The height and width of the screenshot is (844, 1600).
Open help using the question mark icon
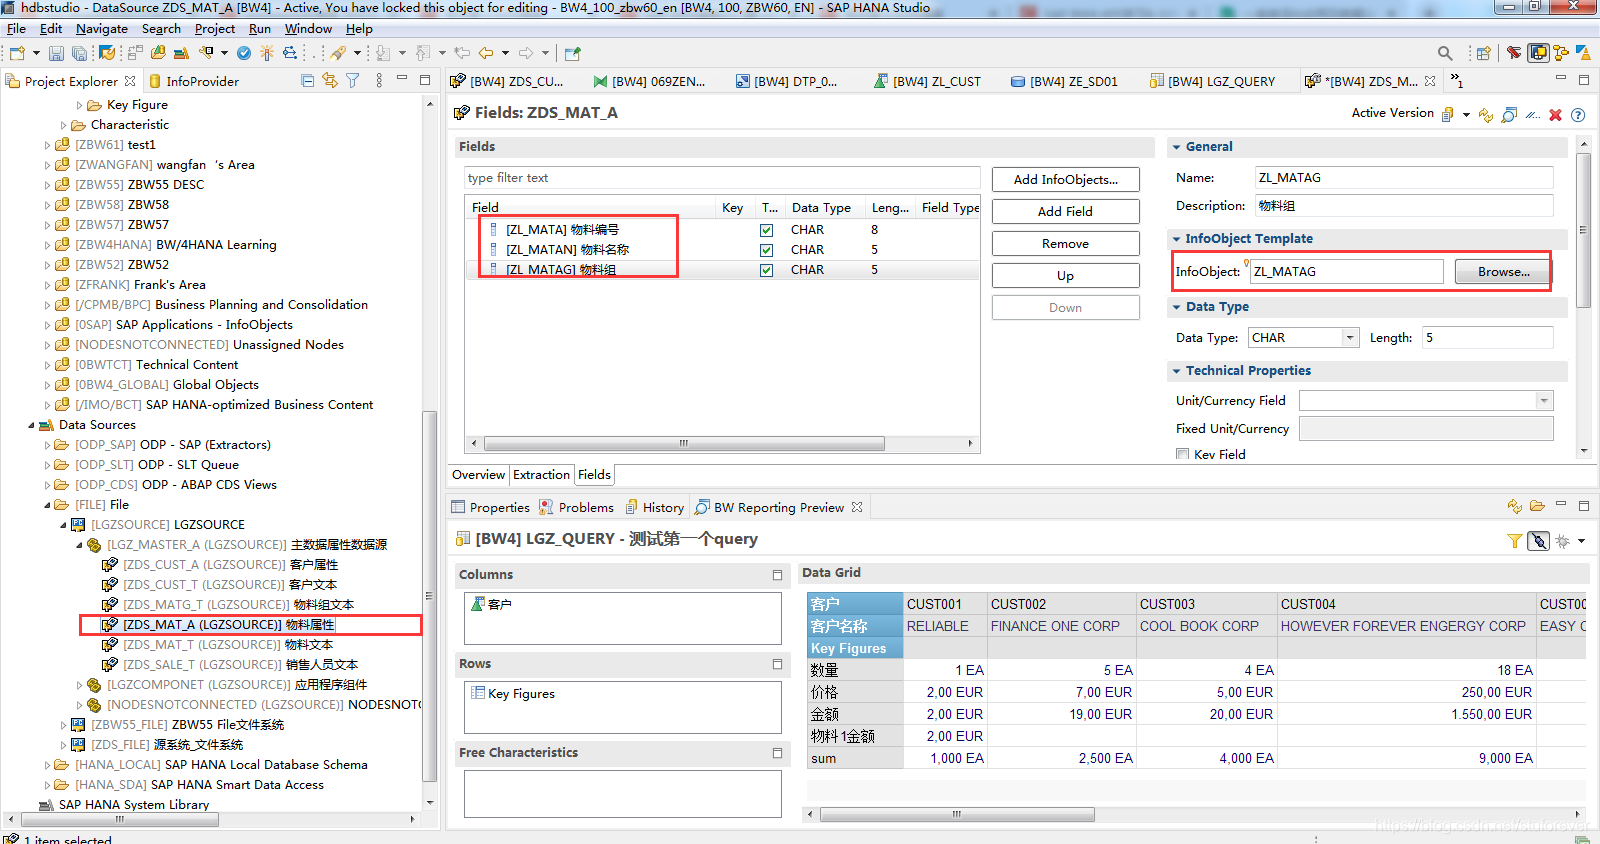pos(1578,115)
